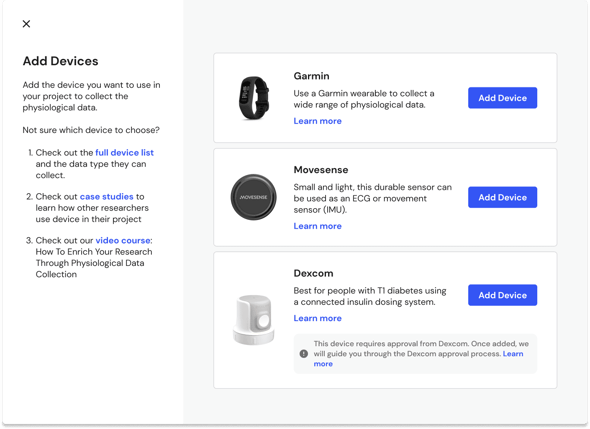Open the full device list link

tap(125, 153)
